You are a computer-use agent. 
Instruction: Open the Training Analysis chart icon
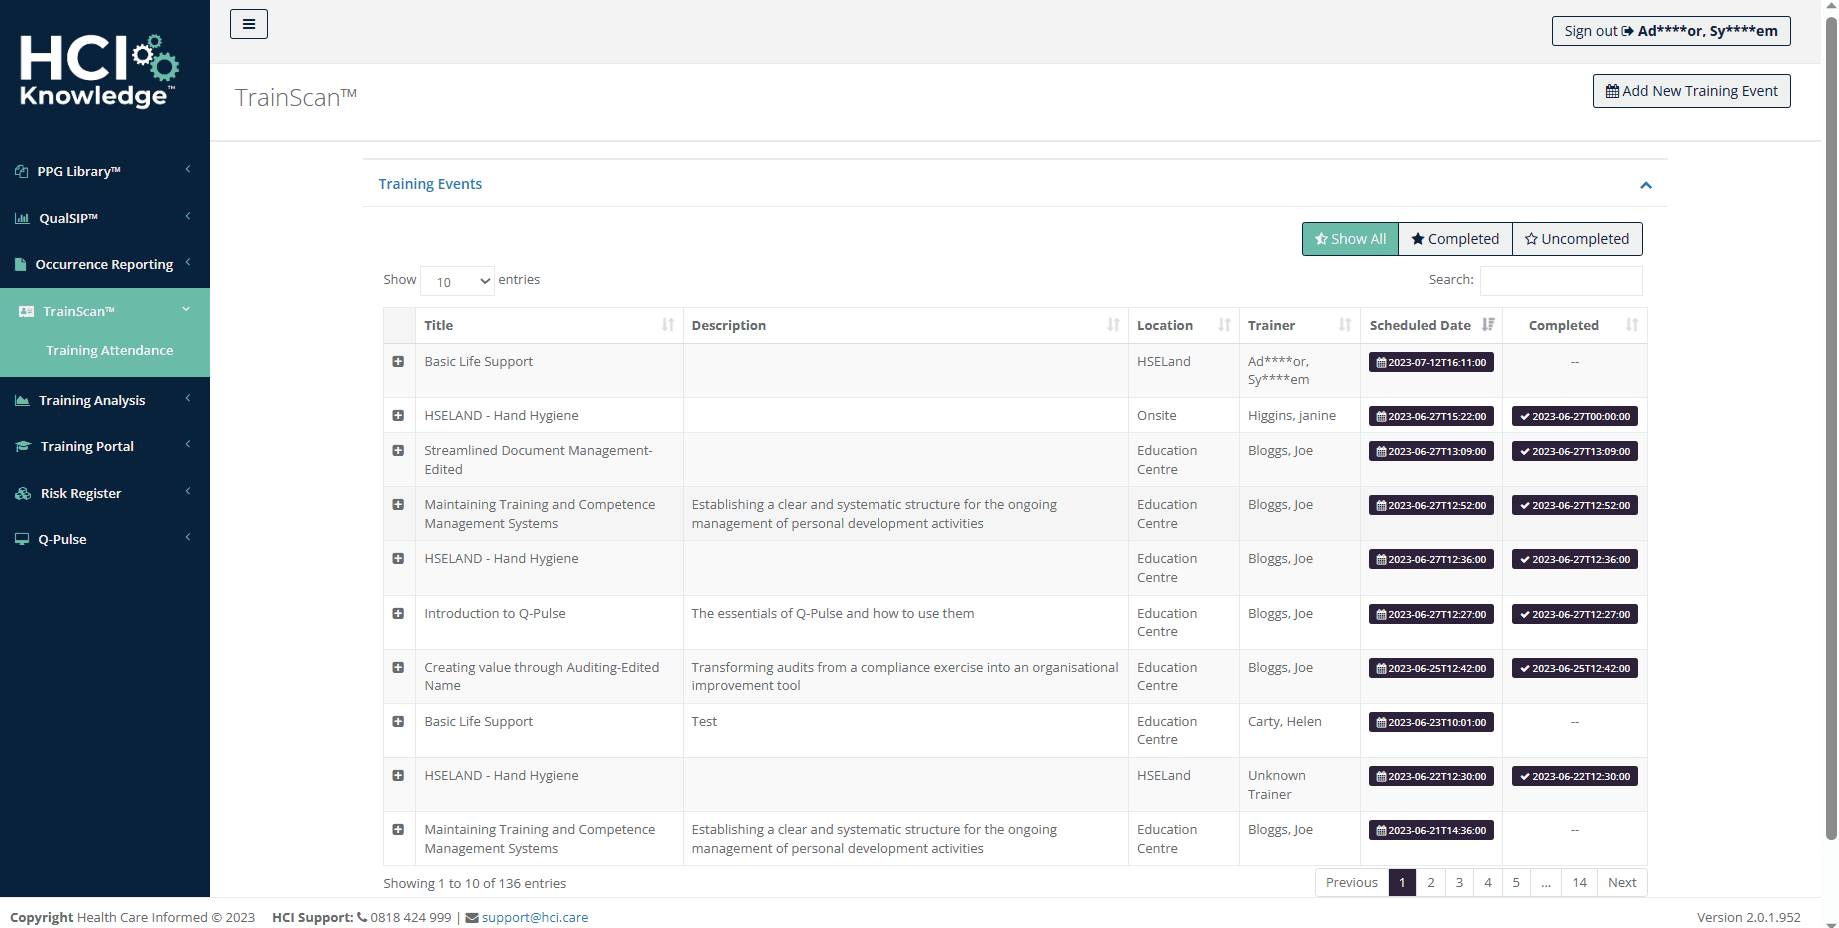tap(21, 399)
